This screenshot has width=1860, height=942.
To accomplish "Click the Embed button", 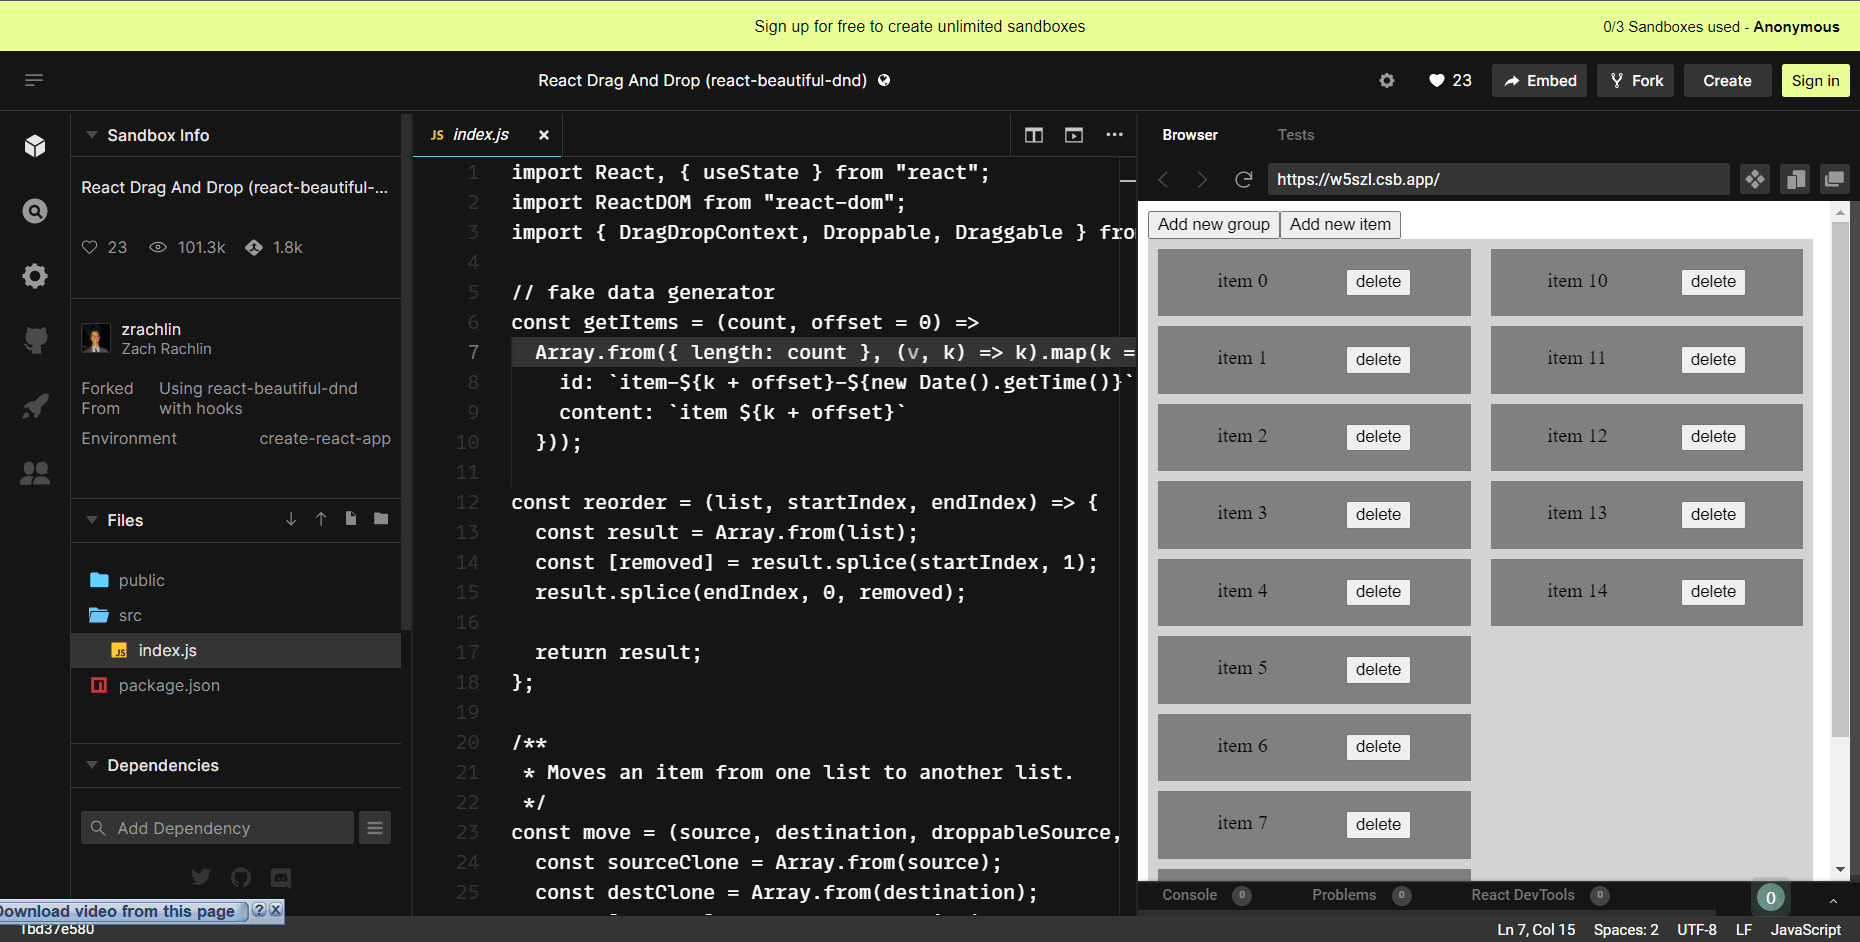I will point(1541,81).
